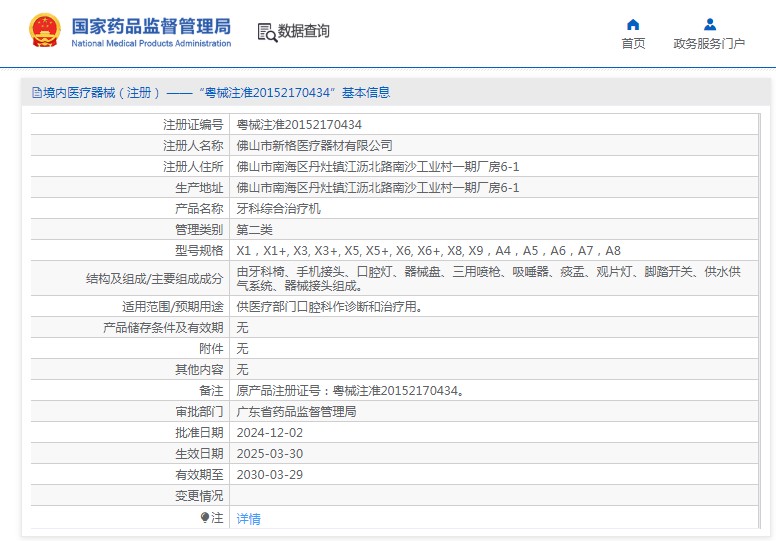776x541 pixels.
Task: Select the 产品名称 label
Action: (199, 209)
